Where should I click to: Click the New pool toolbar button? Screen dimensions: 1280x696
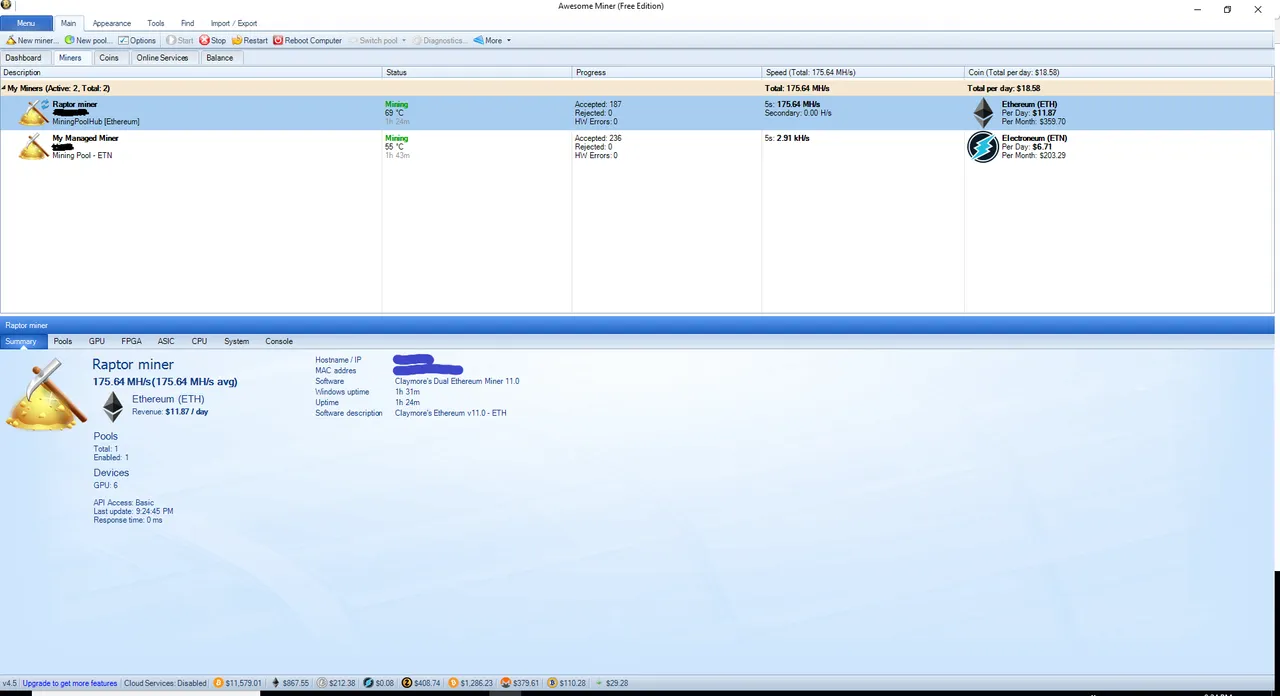pyautogui.click(x=87, y=41)
